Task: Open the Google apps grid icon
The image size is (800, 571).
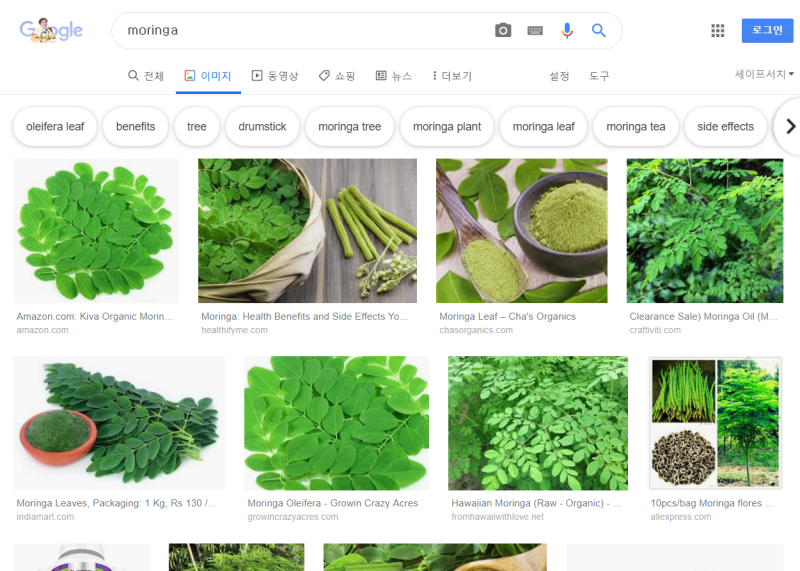Action: pos(717,31)
